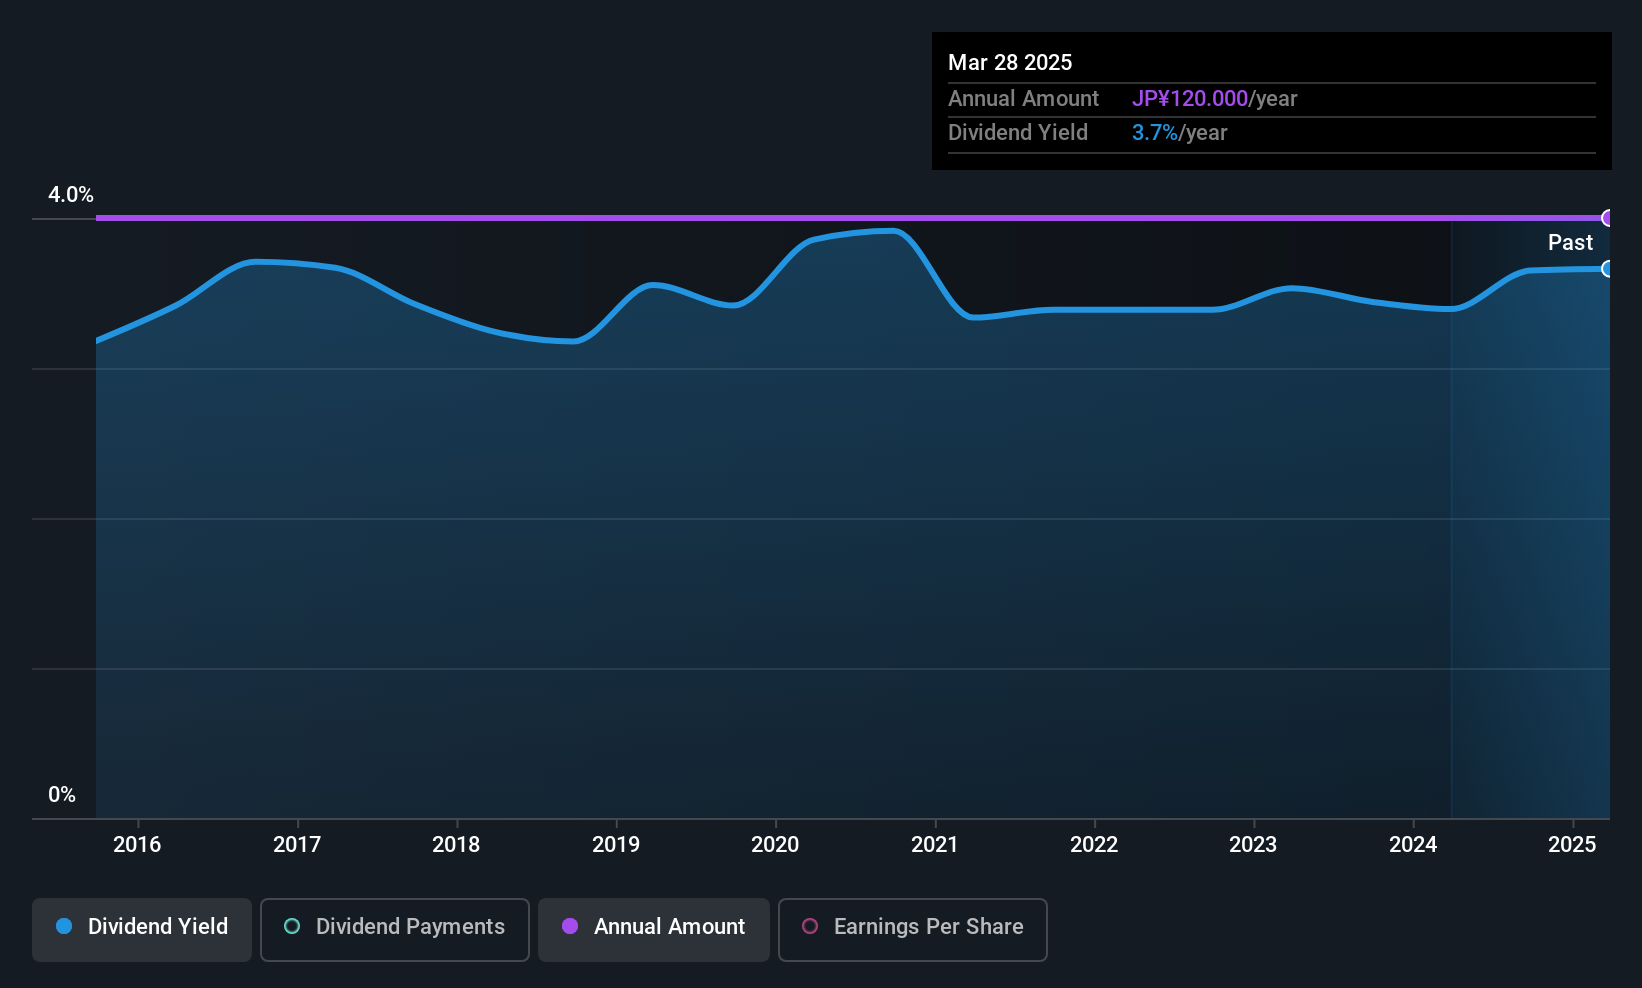Select the 2025 x-axis label
1642x988 pixels.
[x=1572, y=844]
